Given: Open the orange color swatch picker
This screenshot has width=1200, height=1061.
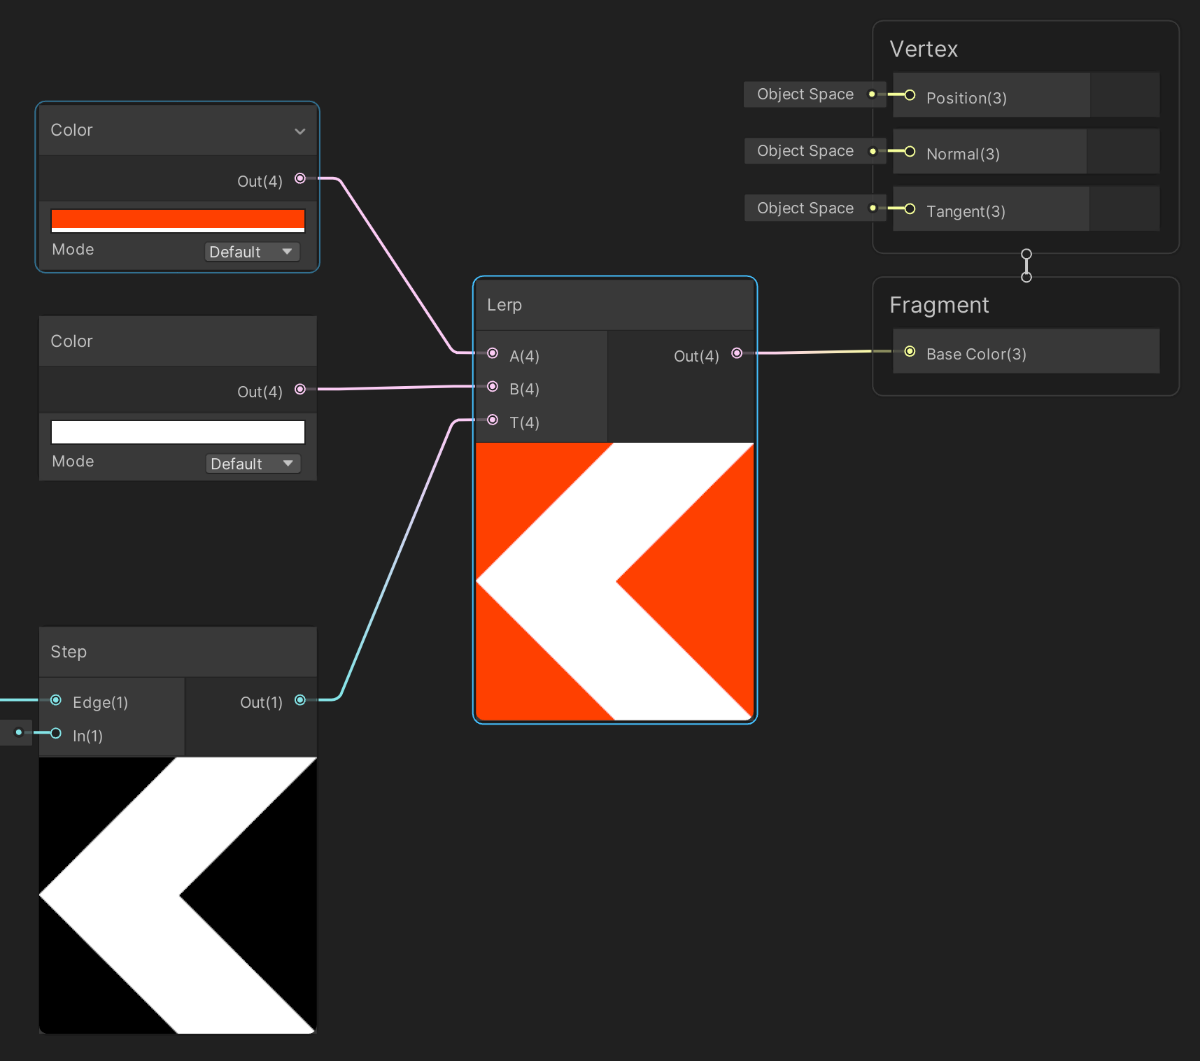Looking at the screenshot, I should coord(177,218).
